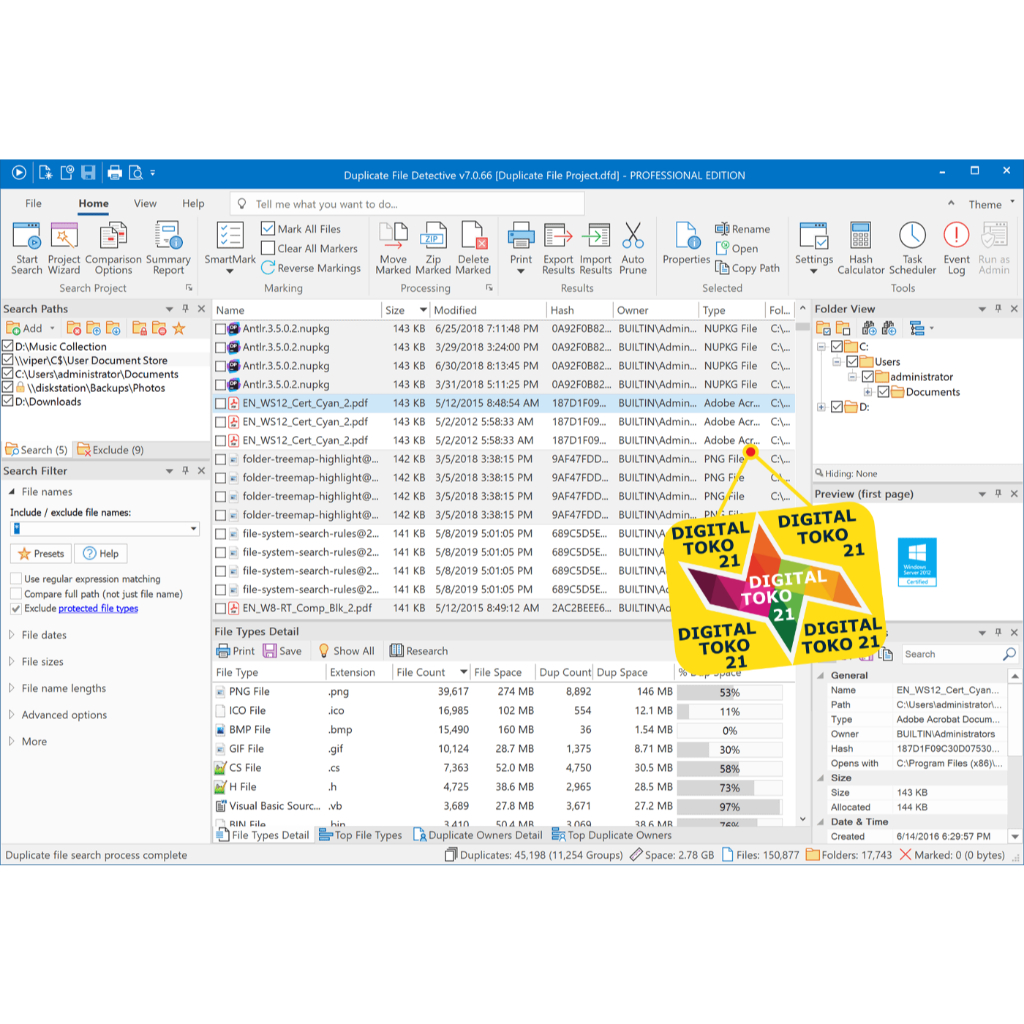This screenshot has width=1024, height=1024.
Task: Expand the D: drive tree node
Action: (821, 407)
